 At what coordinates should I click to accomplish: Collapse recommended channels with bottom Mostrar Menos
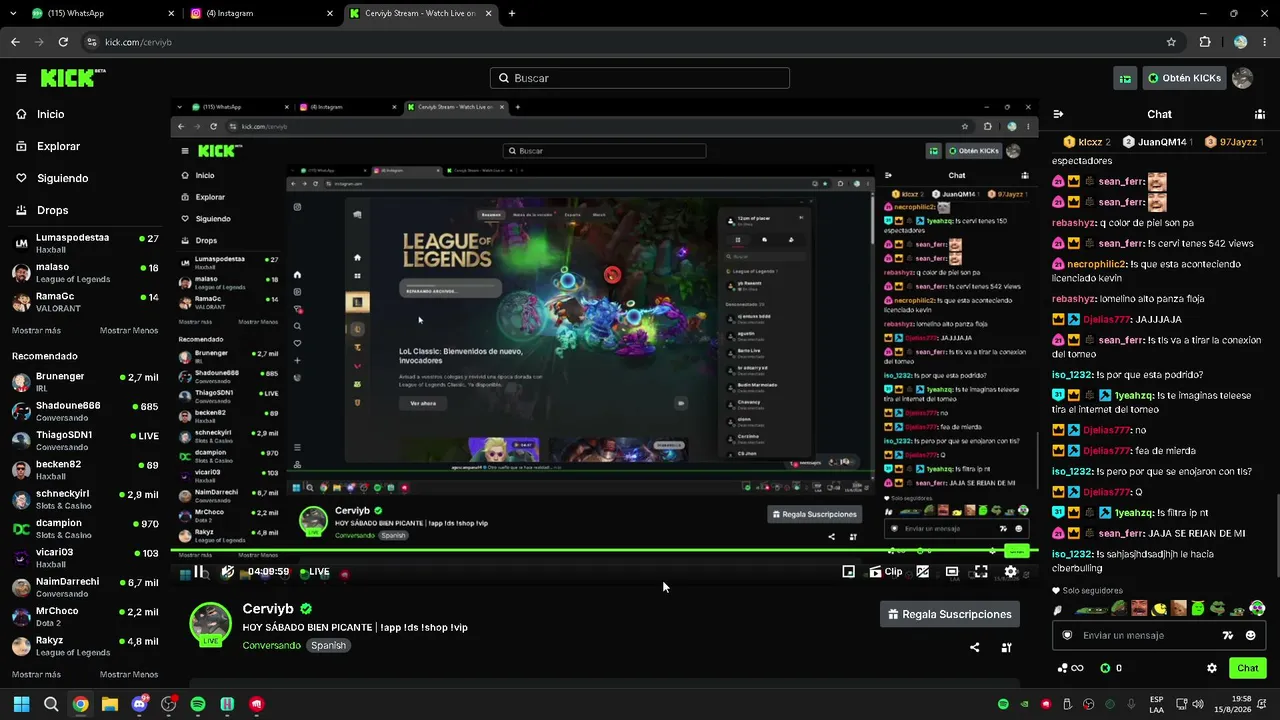coord(129,674)
